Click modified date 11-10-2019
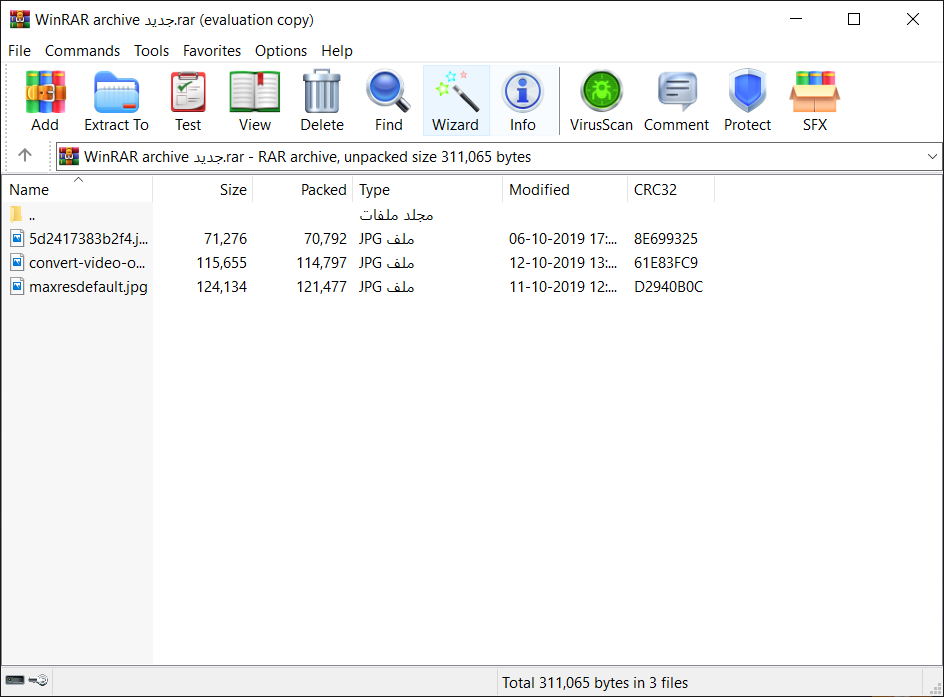 pyautogui.click(x=563, y=287)
